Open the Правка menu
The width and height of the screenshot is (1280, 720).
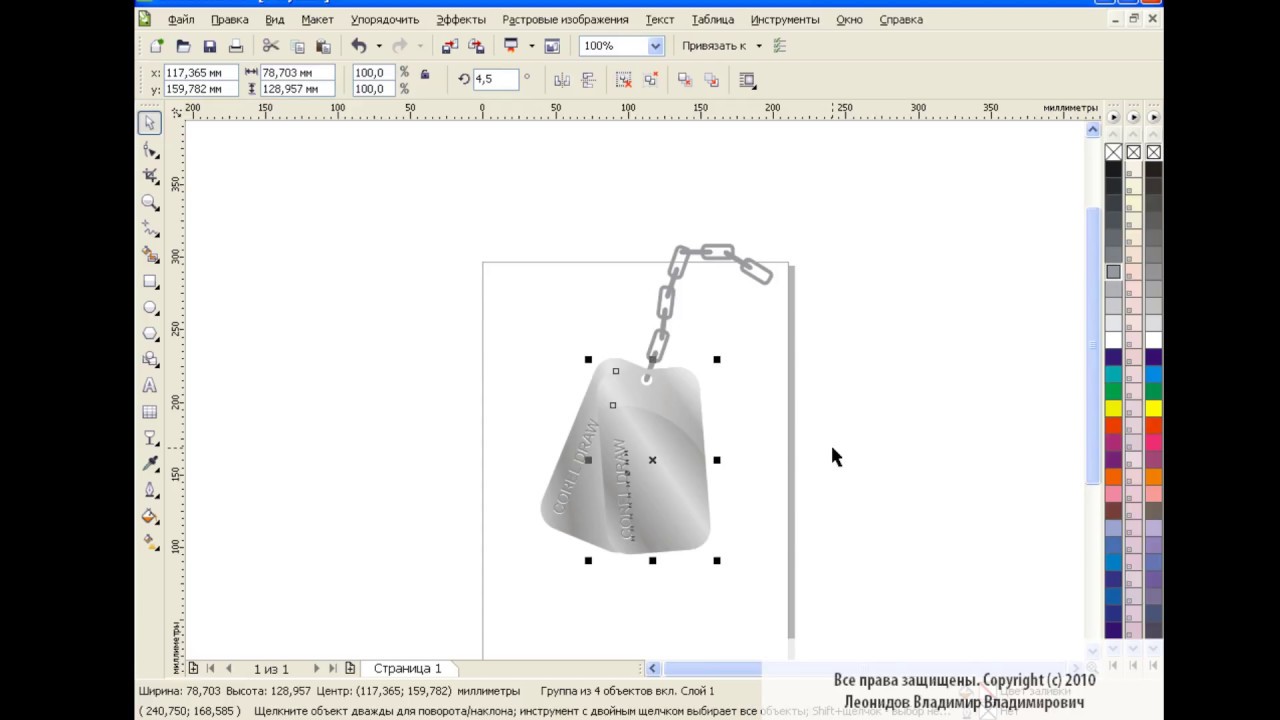230,19
